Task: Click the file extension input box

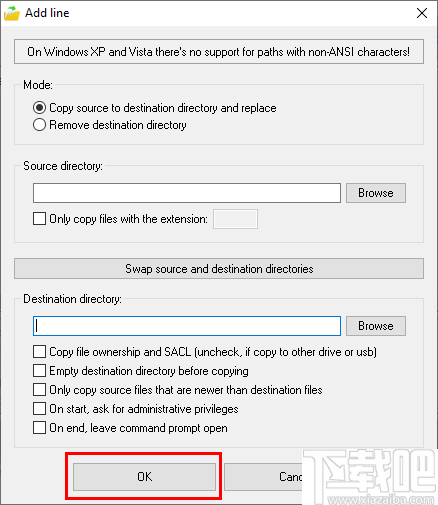Action: point(235,219)
